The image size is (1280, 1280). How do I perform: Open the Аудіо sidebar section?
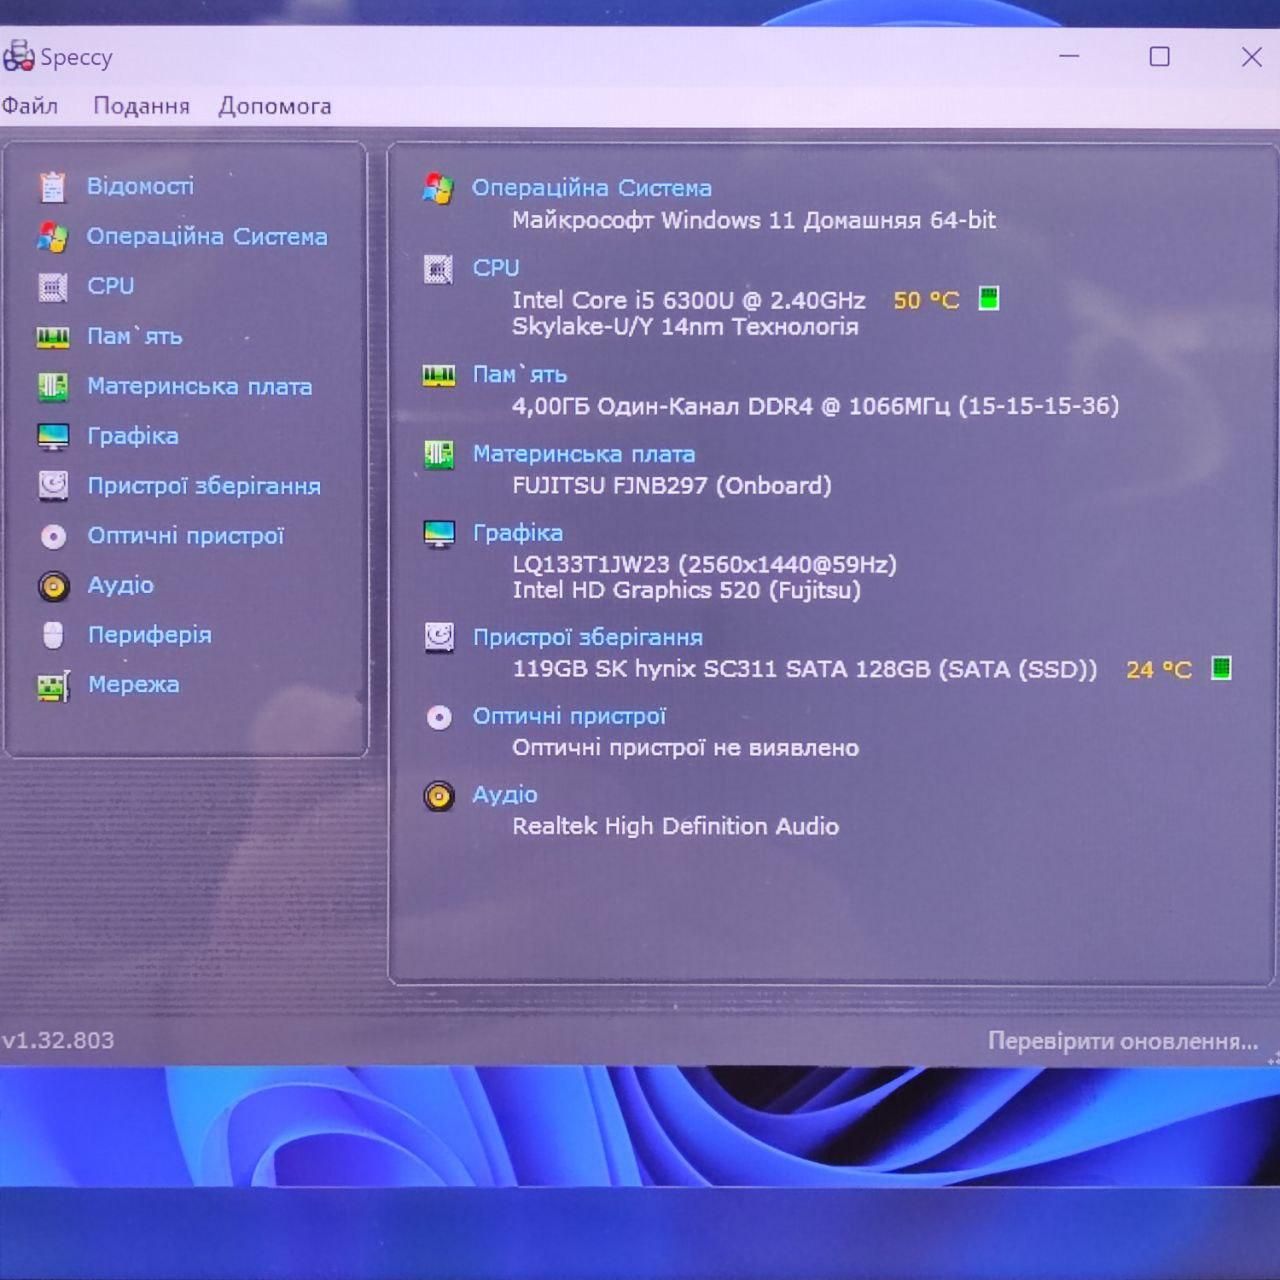pyautogui.click(x=121, y=585)
